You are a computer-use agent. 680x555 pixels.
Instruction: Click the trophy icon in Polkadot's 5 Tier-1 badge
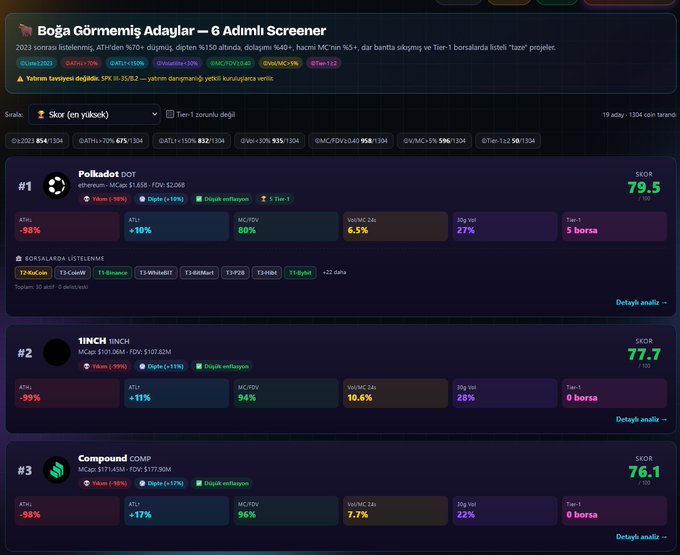(x=263, y=199)
